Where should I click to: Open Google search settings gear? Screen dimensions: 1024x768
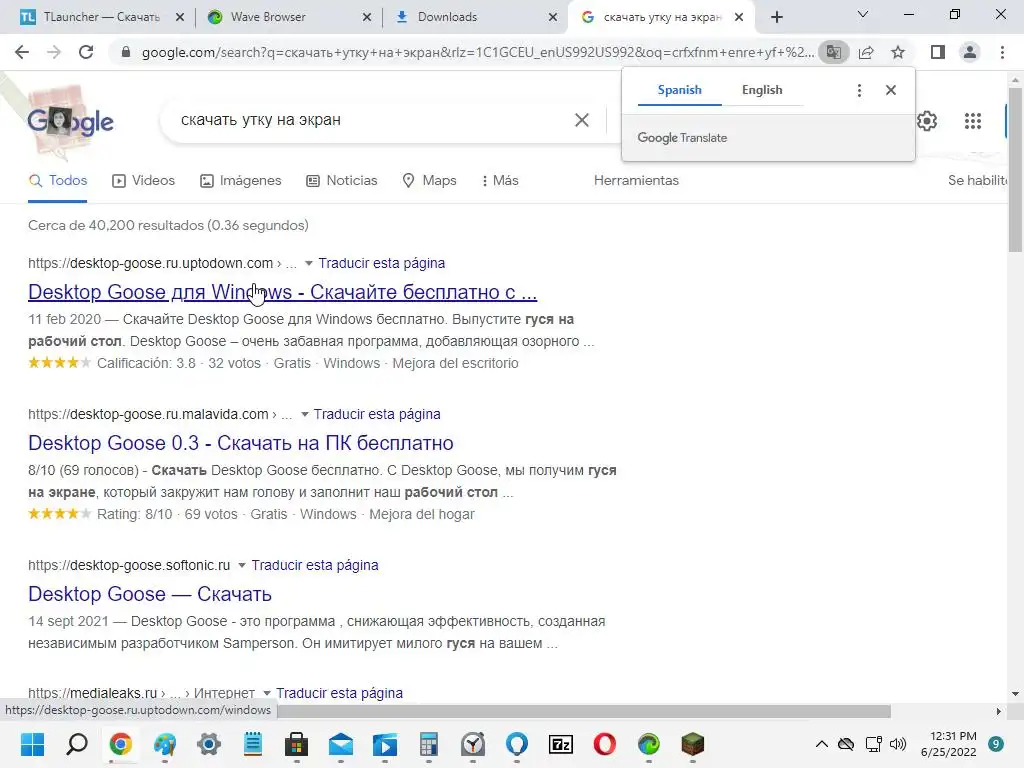(927, 121)
